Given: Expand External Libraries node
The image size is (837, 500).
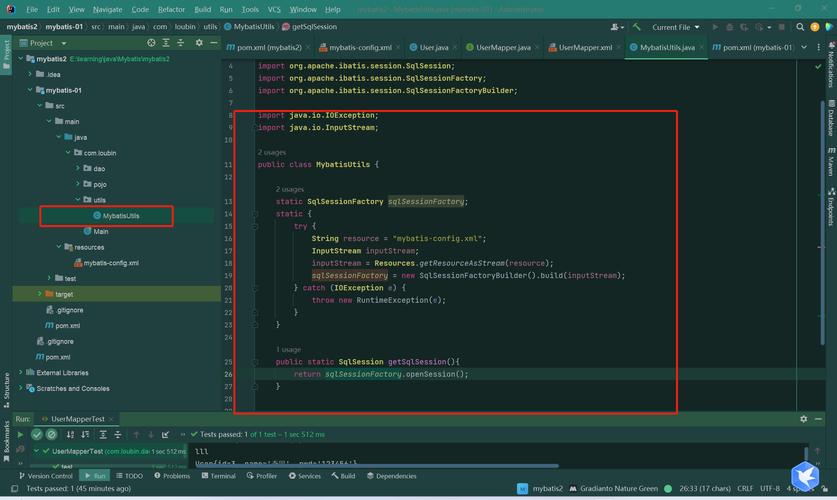Looking at the screenshot, I should tap(21, 372).
